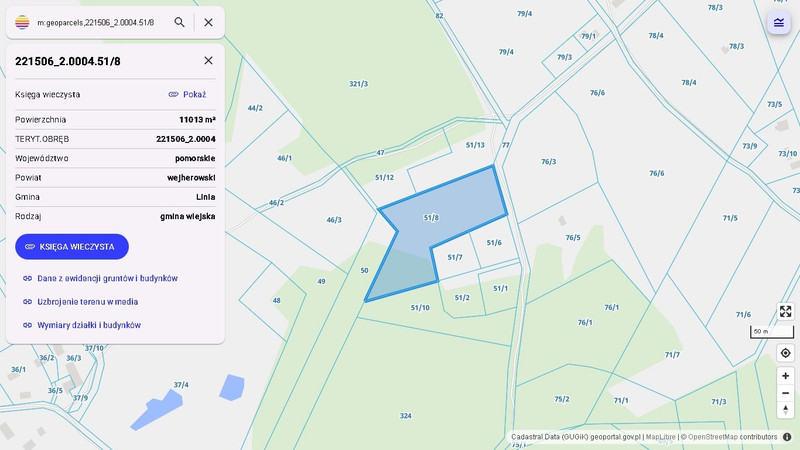Click the rainbow app logo
Viewport: 800px width, 450px height.
coord(22,22)
